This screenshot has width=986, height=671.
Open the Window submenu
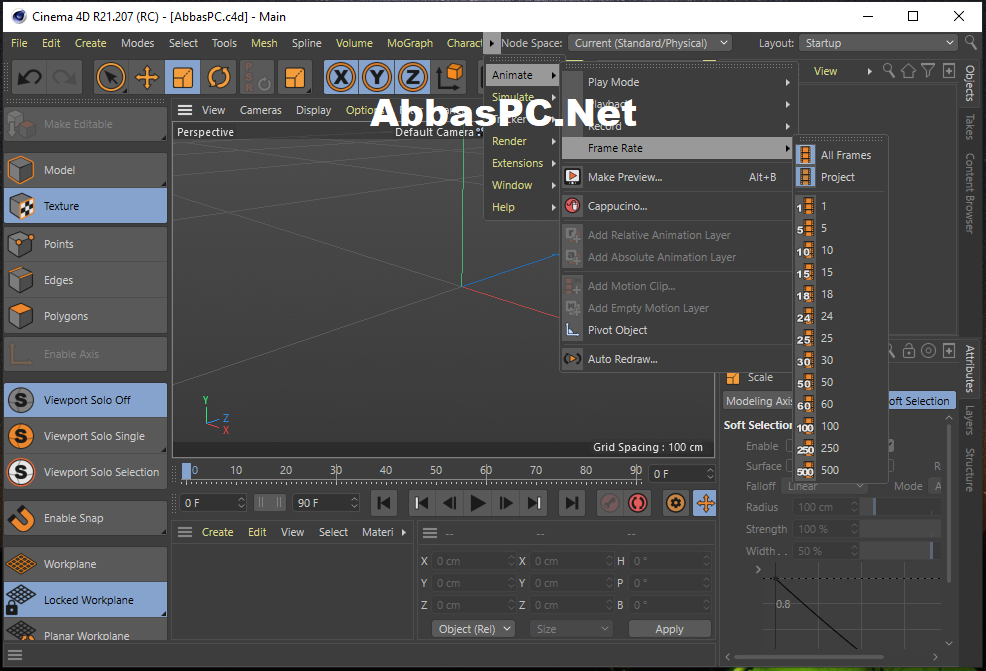(x=523, y=185)
